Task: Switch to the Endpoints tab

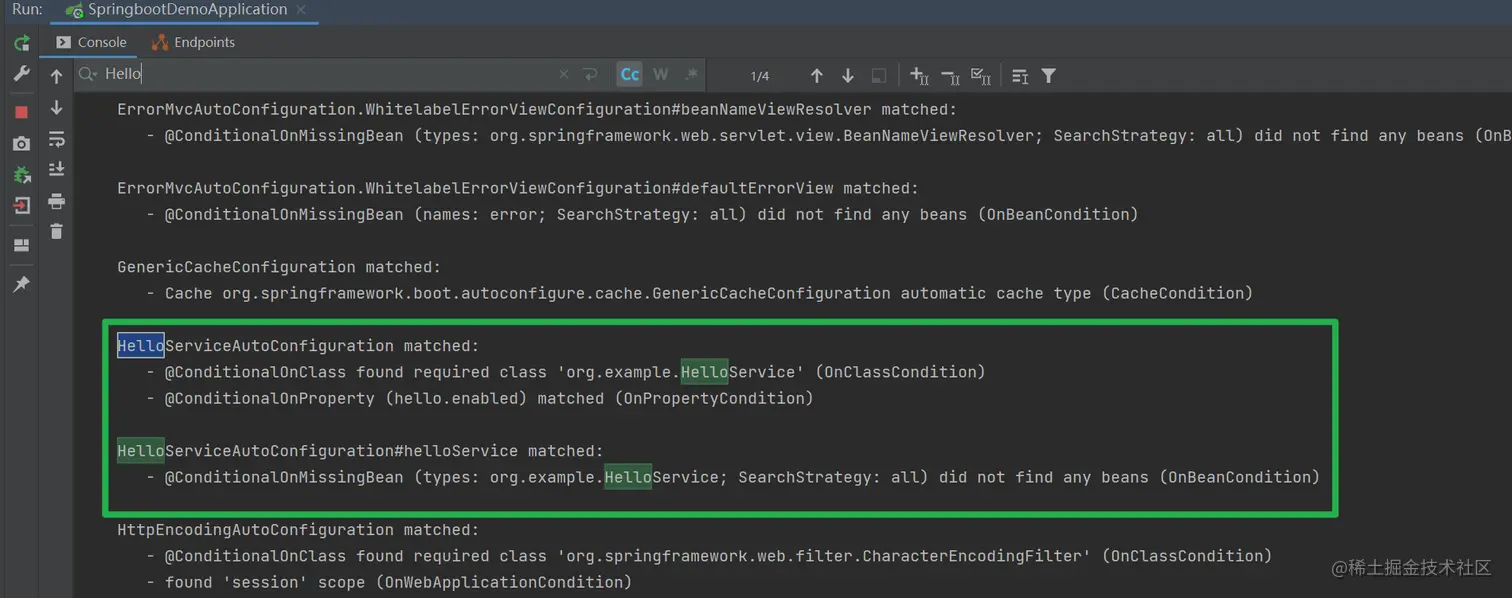Action: pos(193,42)
